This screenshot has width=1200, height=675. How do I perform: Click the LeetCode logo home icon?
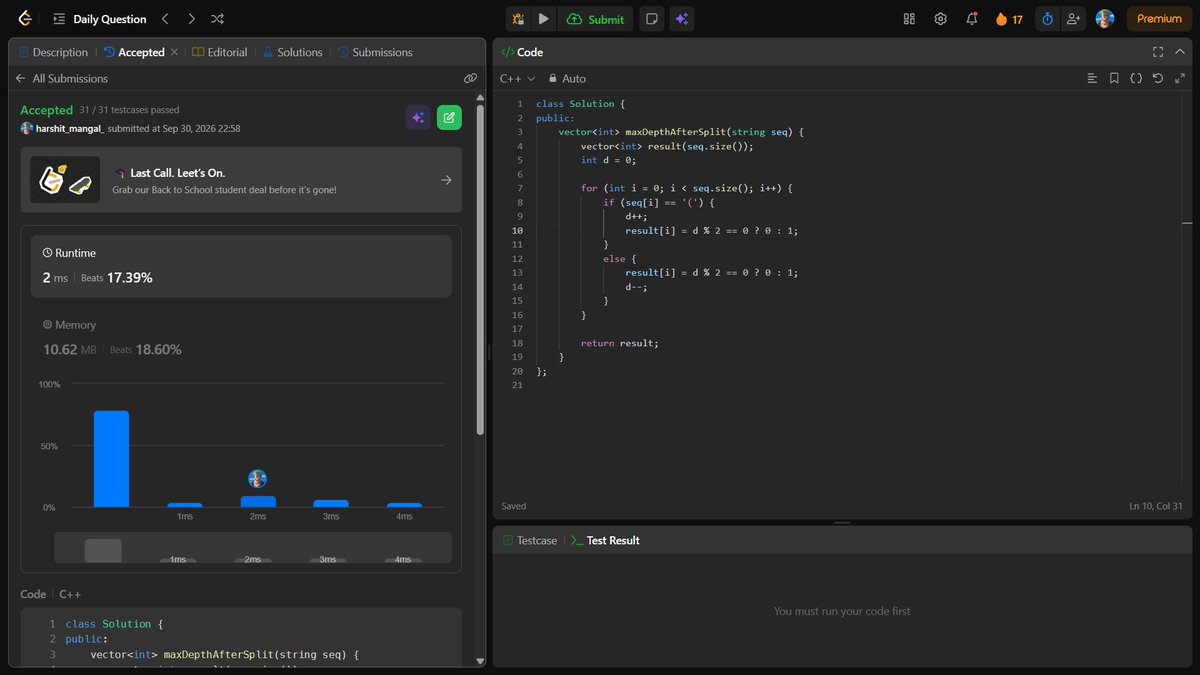tap(24, 19)
